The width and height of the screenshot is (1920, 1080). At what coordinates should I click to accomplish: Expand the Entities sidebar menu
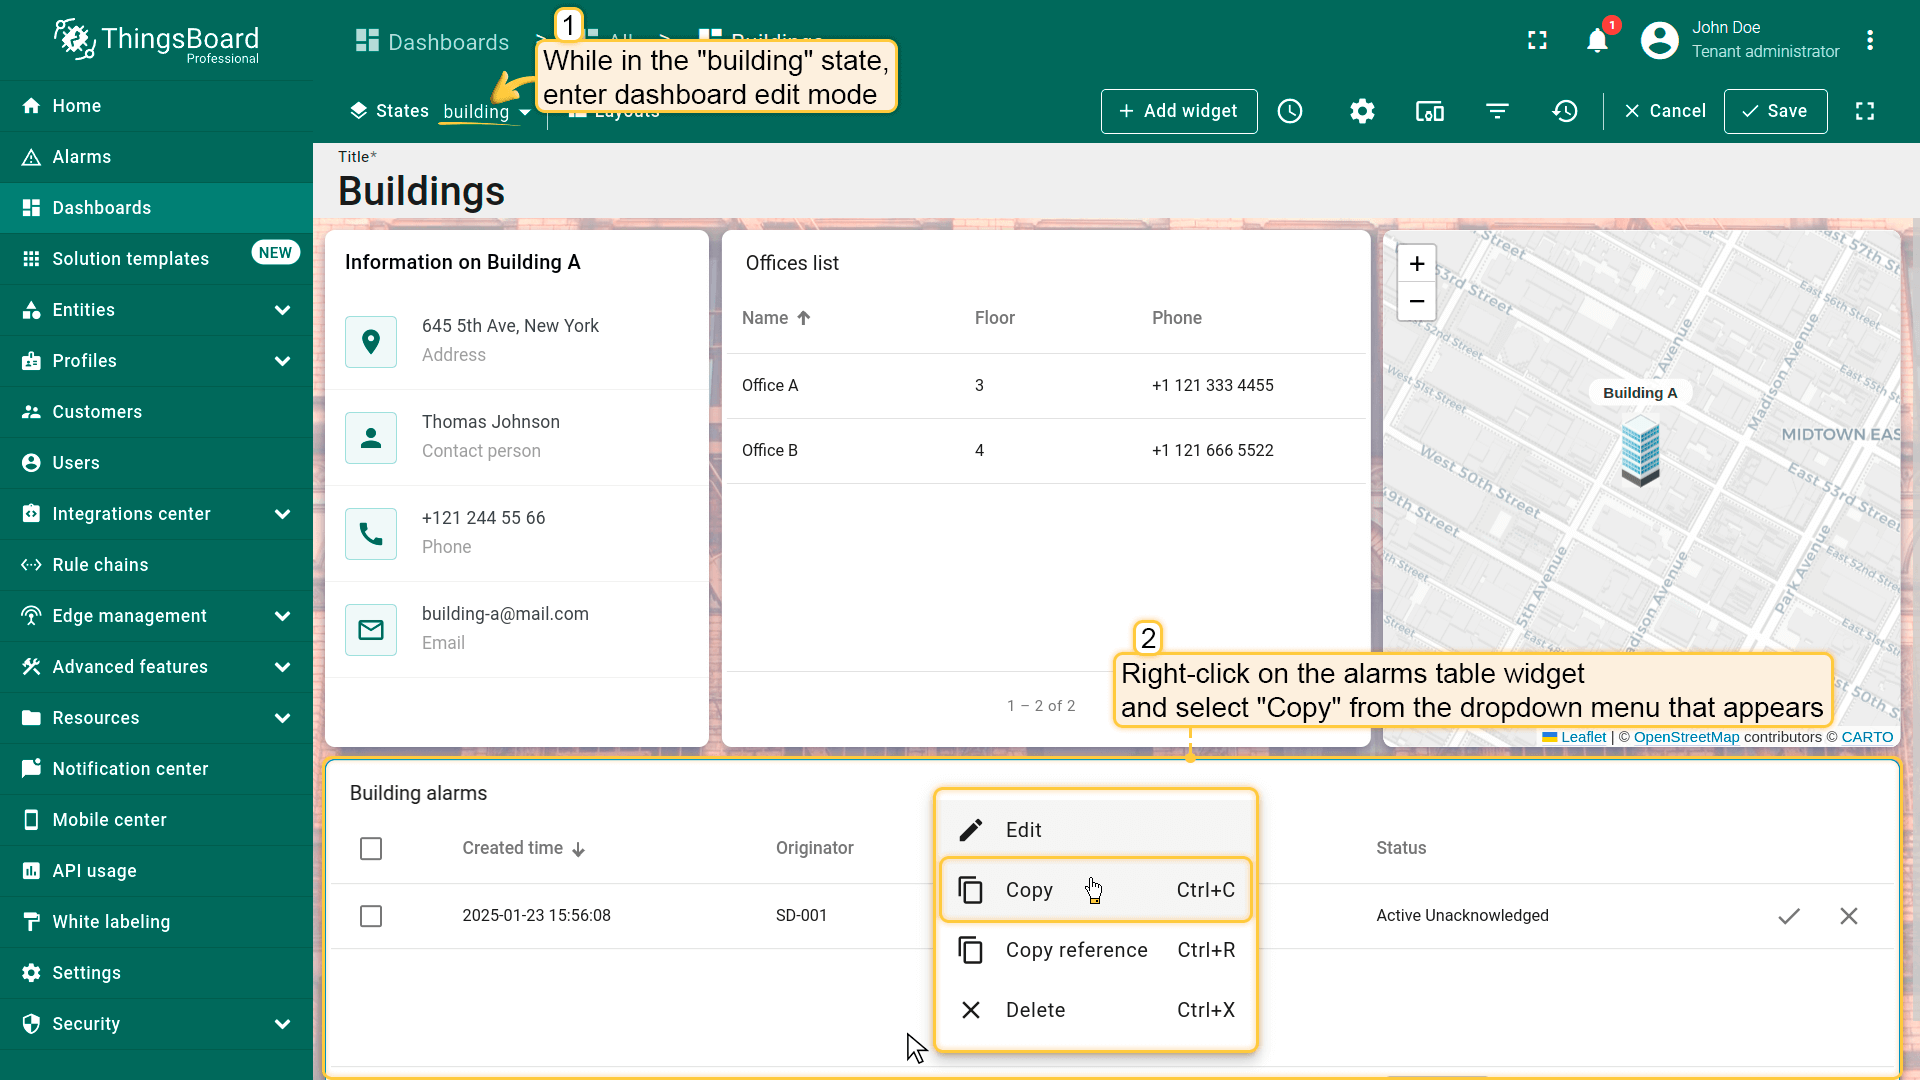[x=157, y=310]
